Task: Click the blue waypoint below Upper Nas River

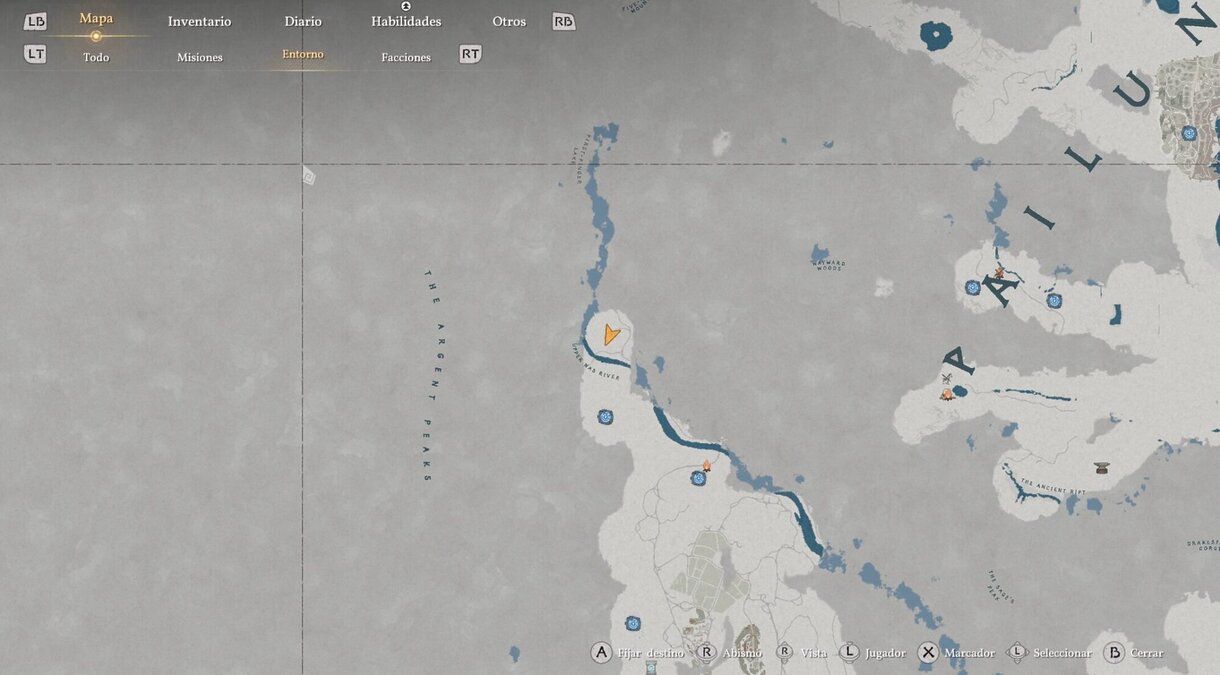Action: (605, 417)
